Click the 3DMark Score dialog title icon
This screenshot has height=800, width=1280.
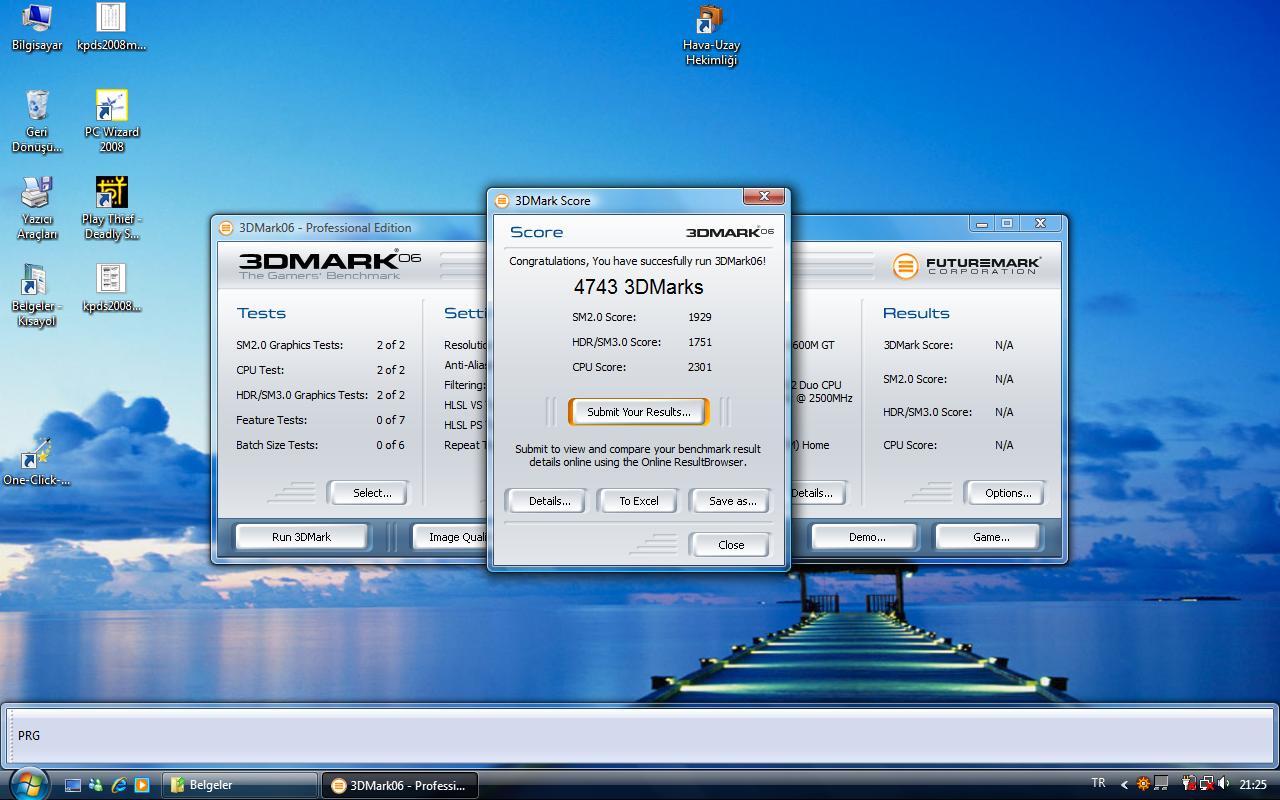point(503,200)
